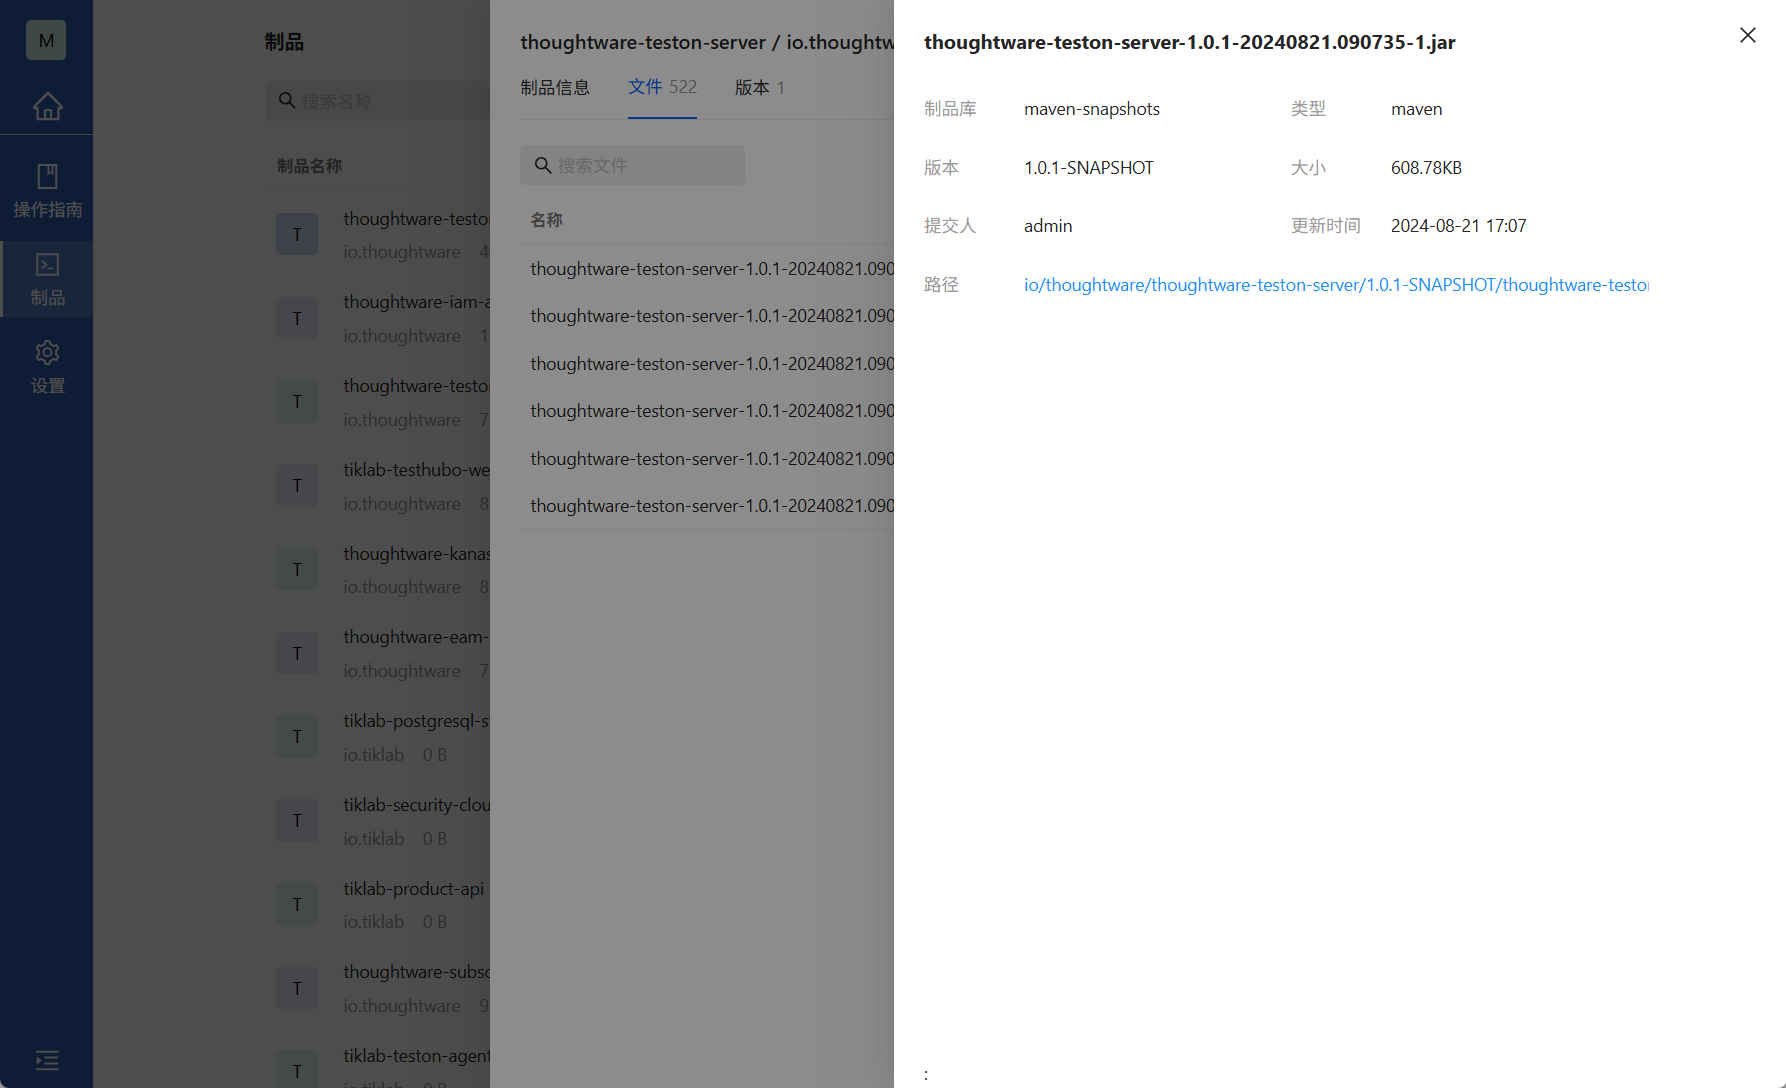Click the drawer title jar file name

click(x=1189, y=42)
